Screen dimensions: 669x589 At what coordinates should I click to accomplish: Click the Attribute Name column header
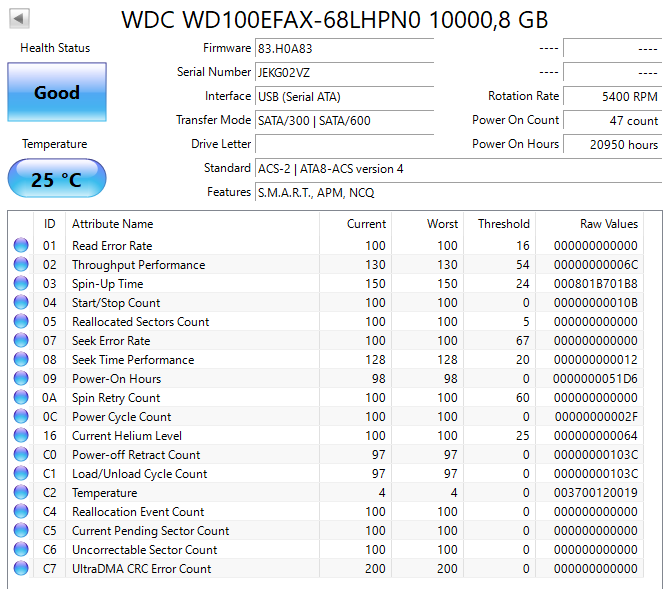112,224
